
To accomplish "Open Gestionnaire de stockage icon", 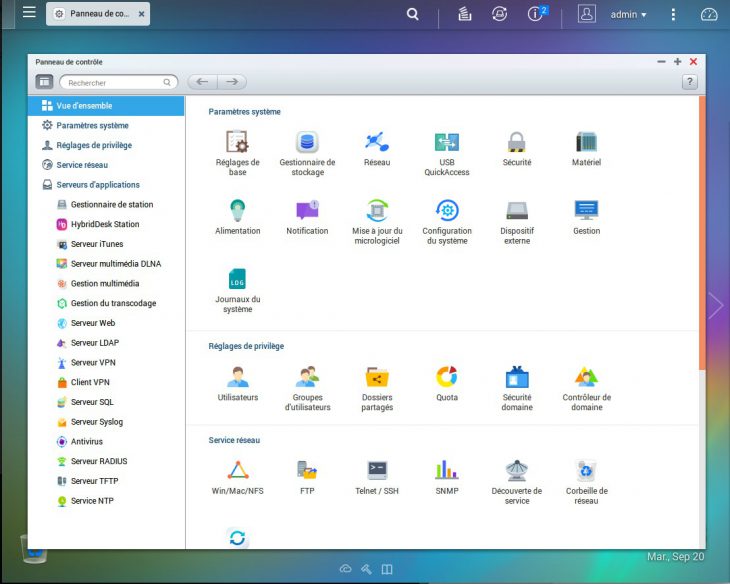I will (x=307, y=142).
